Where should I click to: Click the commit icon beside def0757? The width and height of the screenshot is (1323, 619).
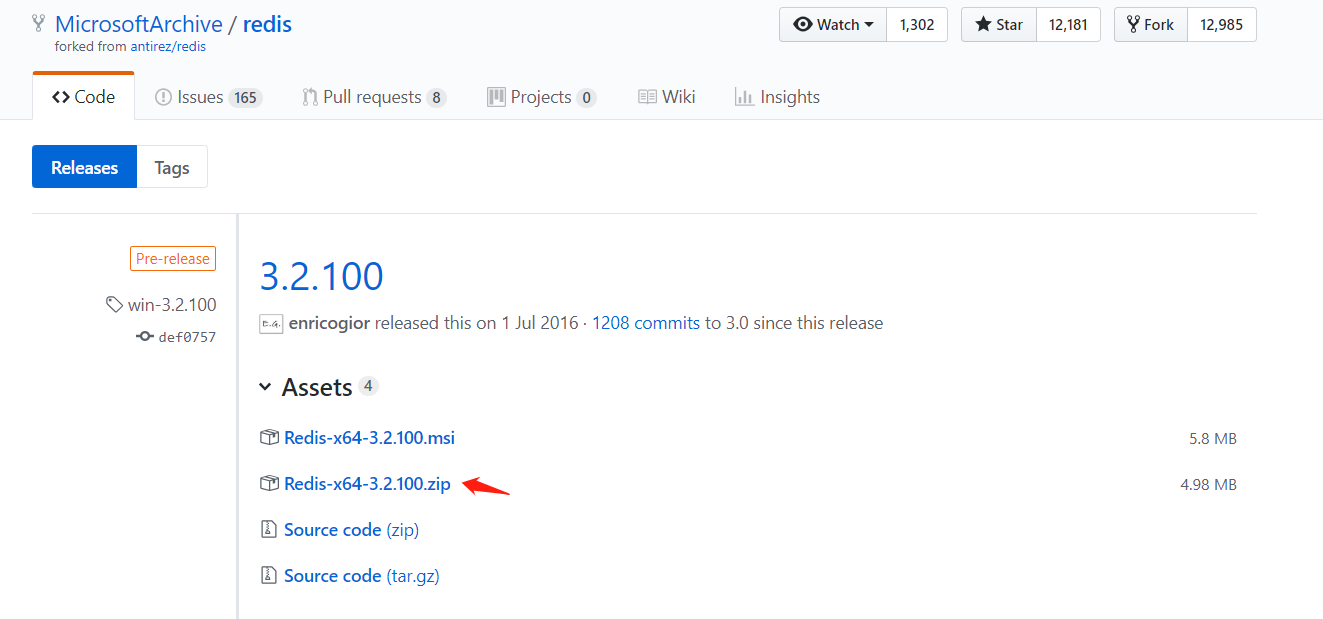tap(145, 337)
